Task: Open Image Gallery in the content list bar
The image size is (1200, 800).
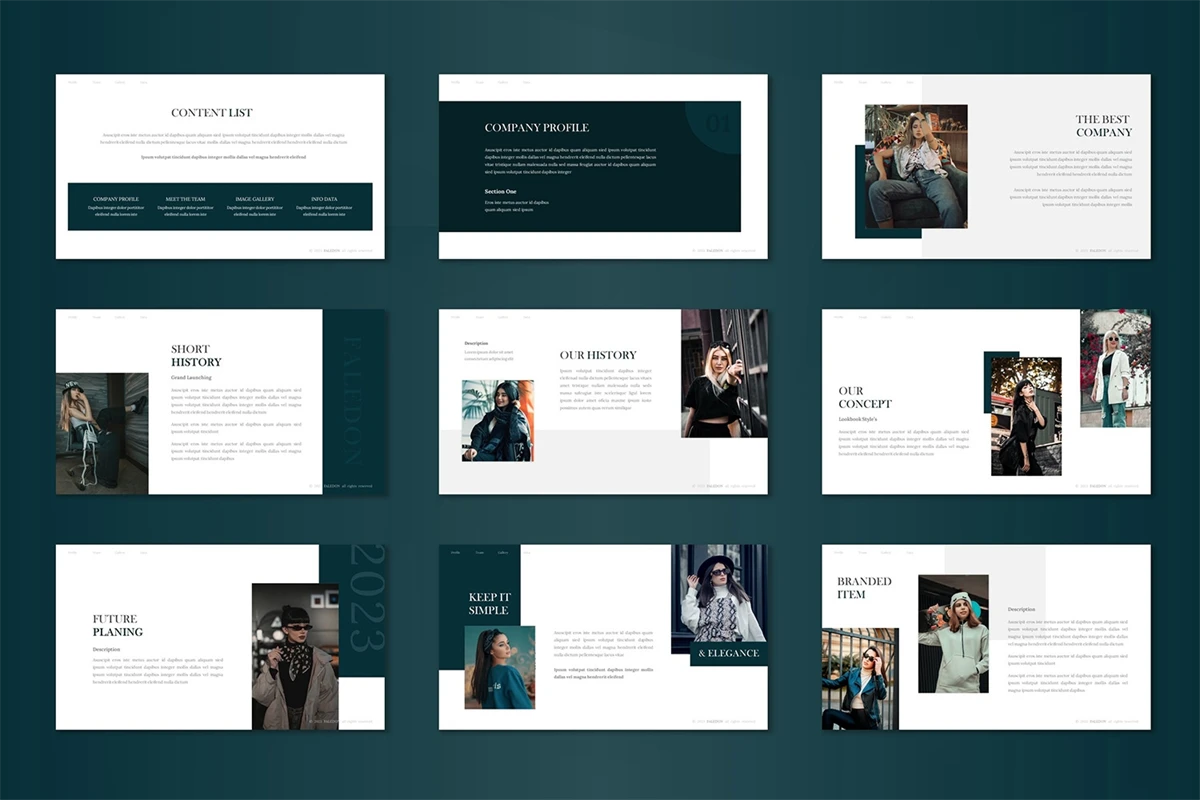Action: (x=255, y=199)
